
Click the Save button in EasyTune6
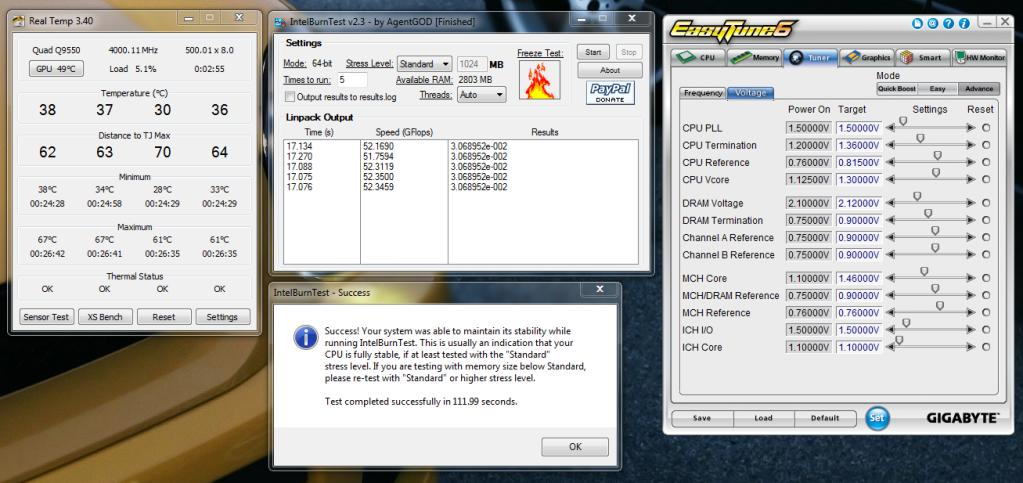click(702, 418)
